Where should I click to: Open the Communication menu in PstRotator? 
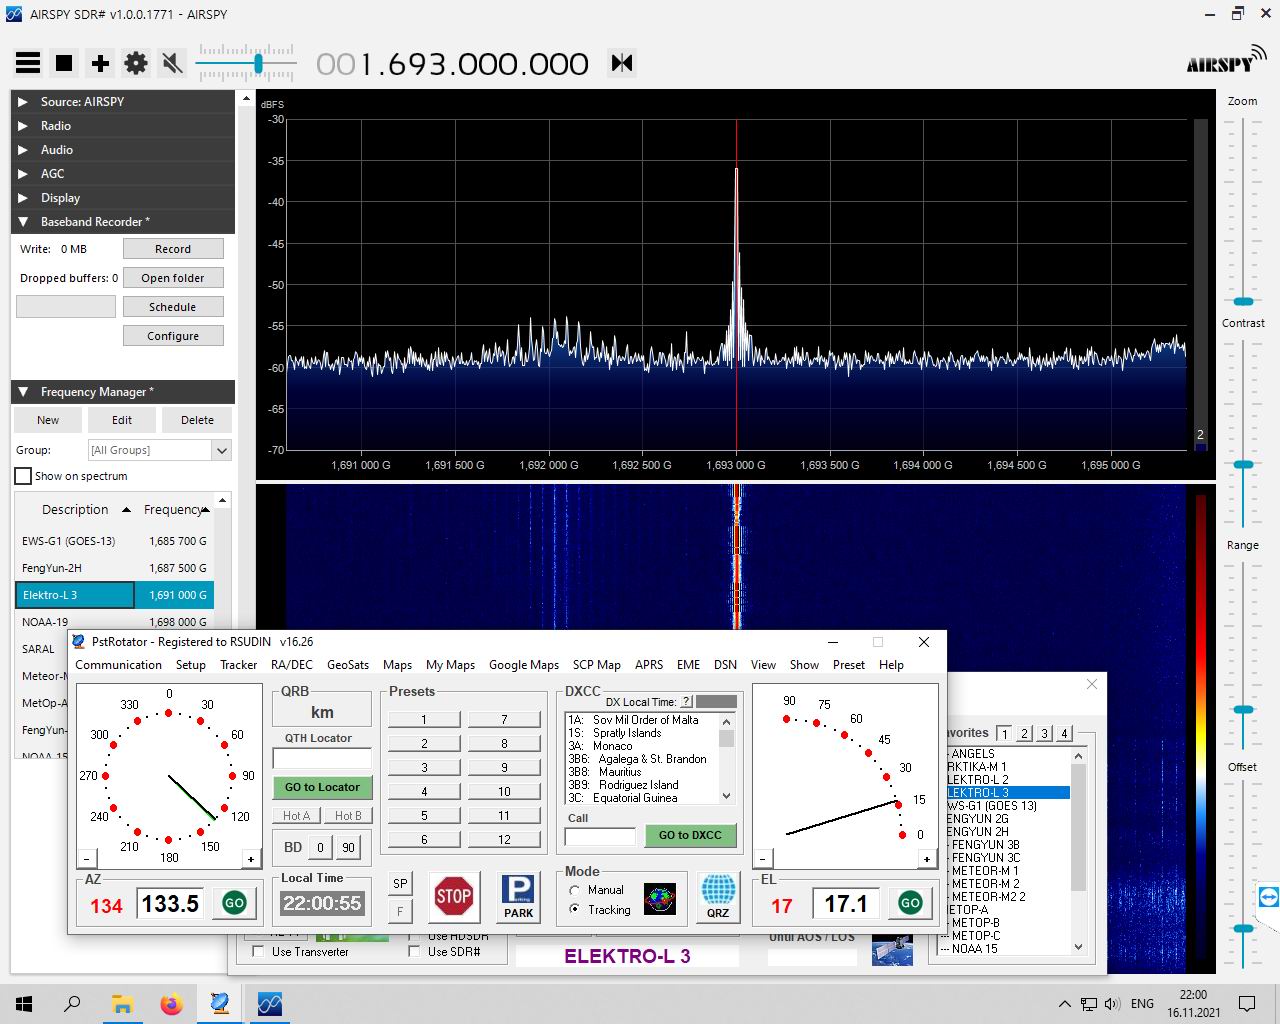point(118,665)
